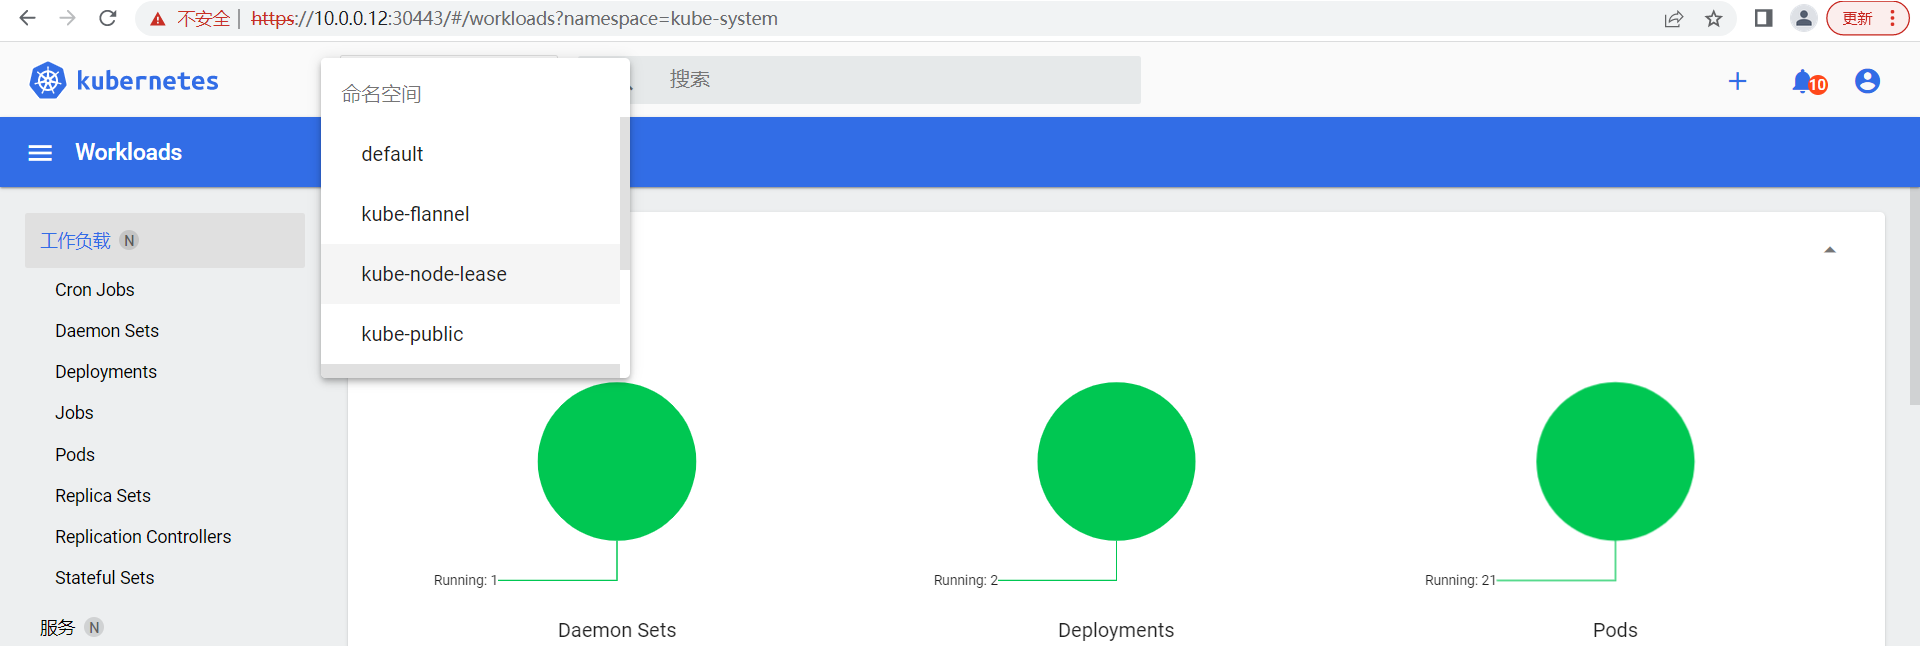Image resolution: width=1920 pixels, height=646 pixels.
Task: Toggle the browser side panel icon
Action: pos(1763,18)
